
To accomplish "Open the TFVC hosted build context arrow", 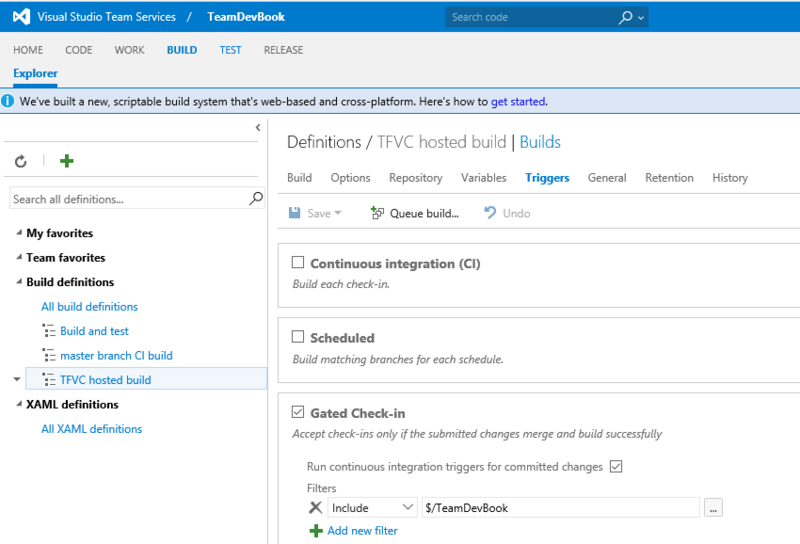I will coord(17,379).
